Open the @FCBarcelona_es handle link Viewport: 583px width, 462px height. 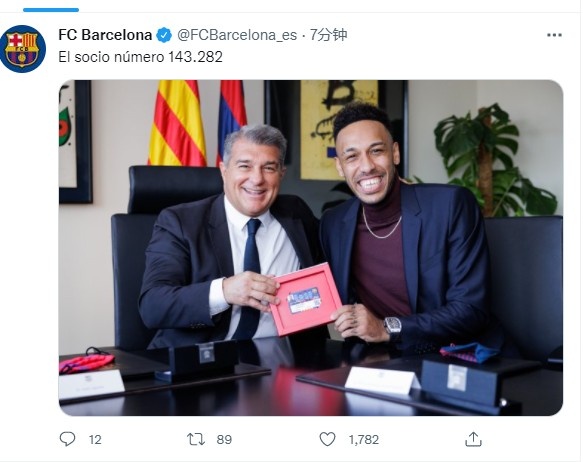tap(237, 35)
